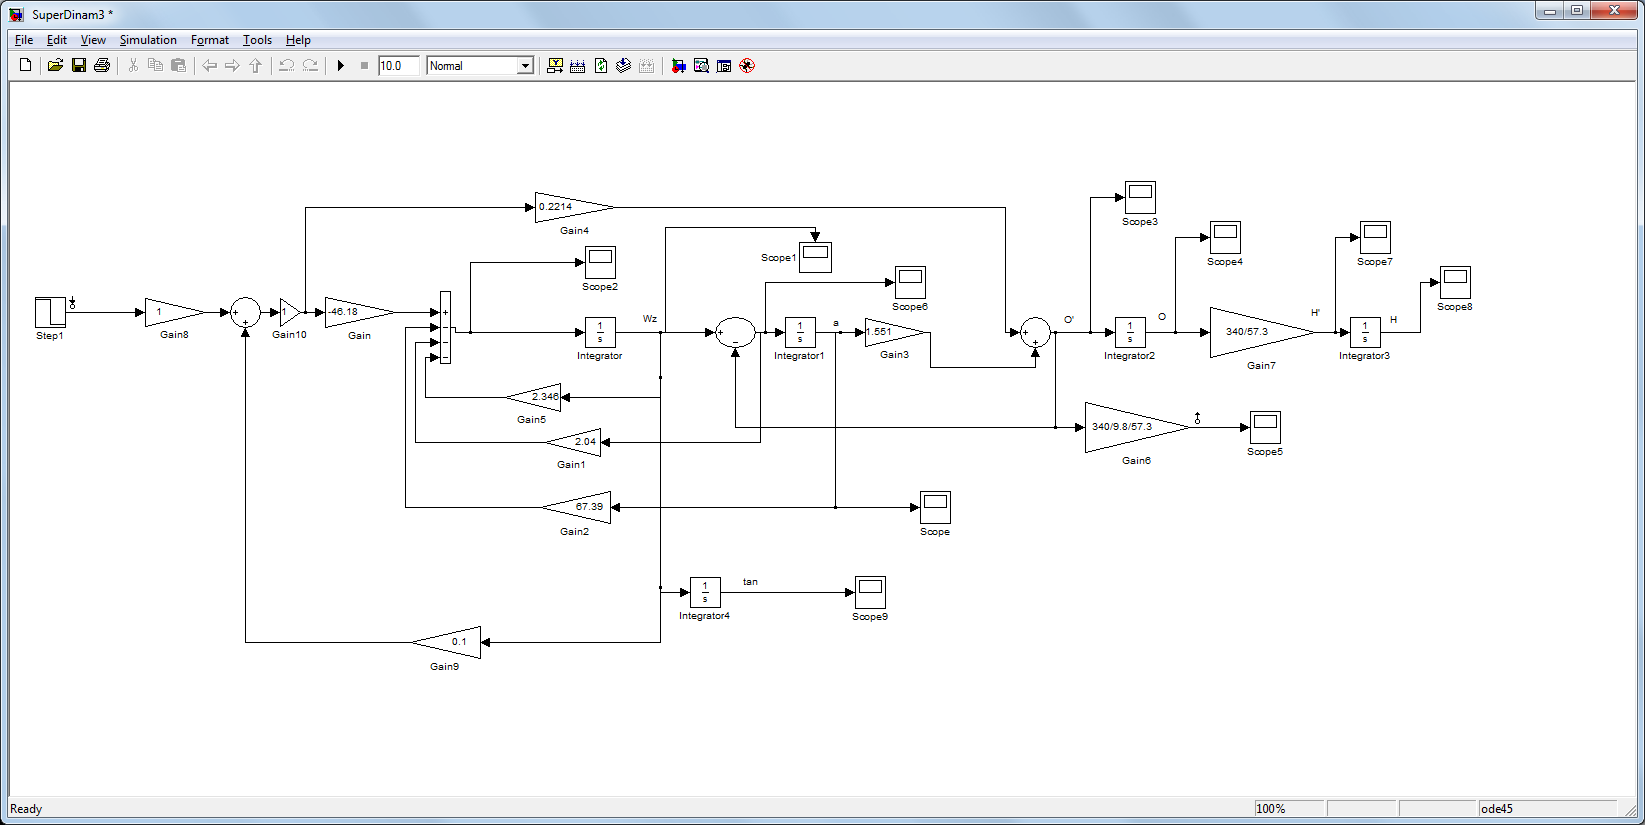Click the Copy toolbar icon

click(155, 66)
